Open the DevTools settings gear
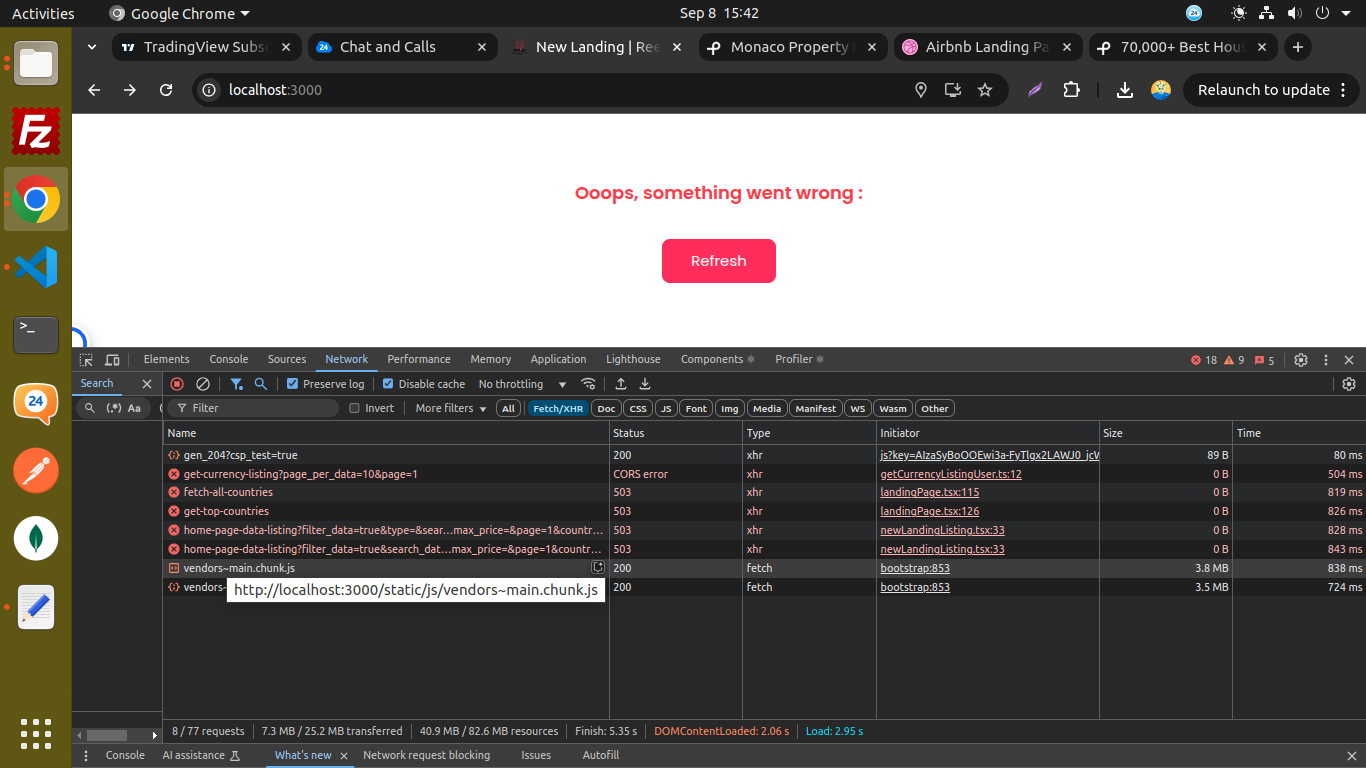Screen dimensions: 1366x768 coord(1301,360)
